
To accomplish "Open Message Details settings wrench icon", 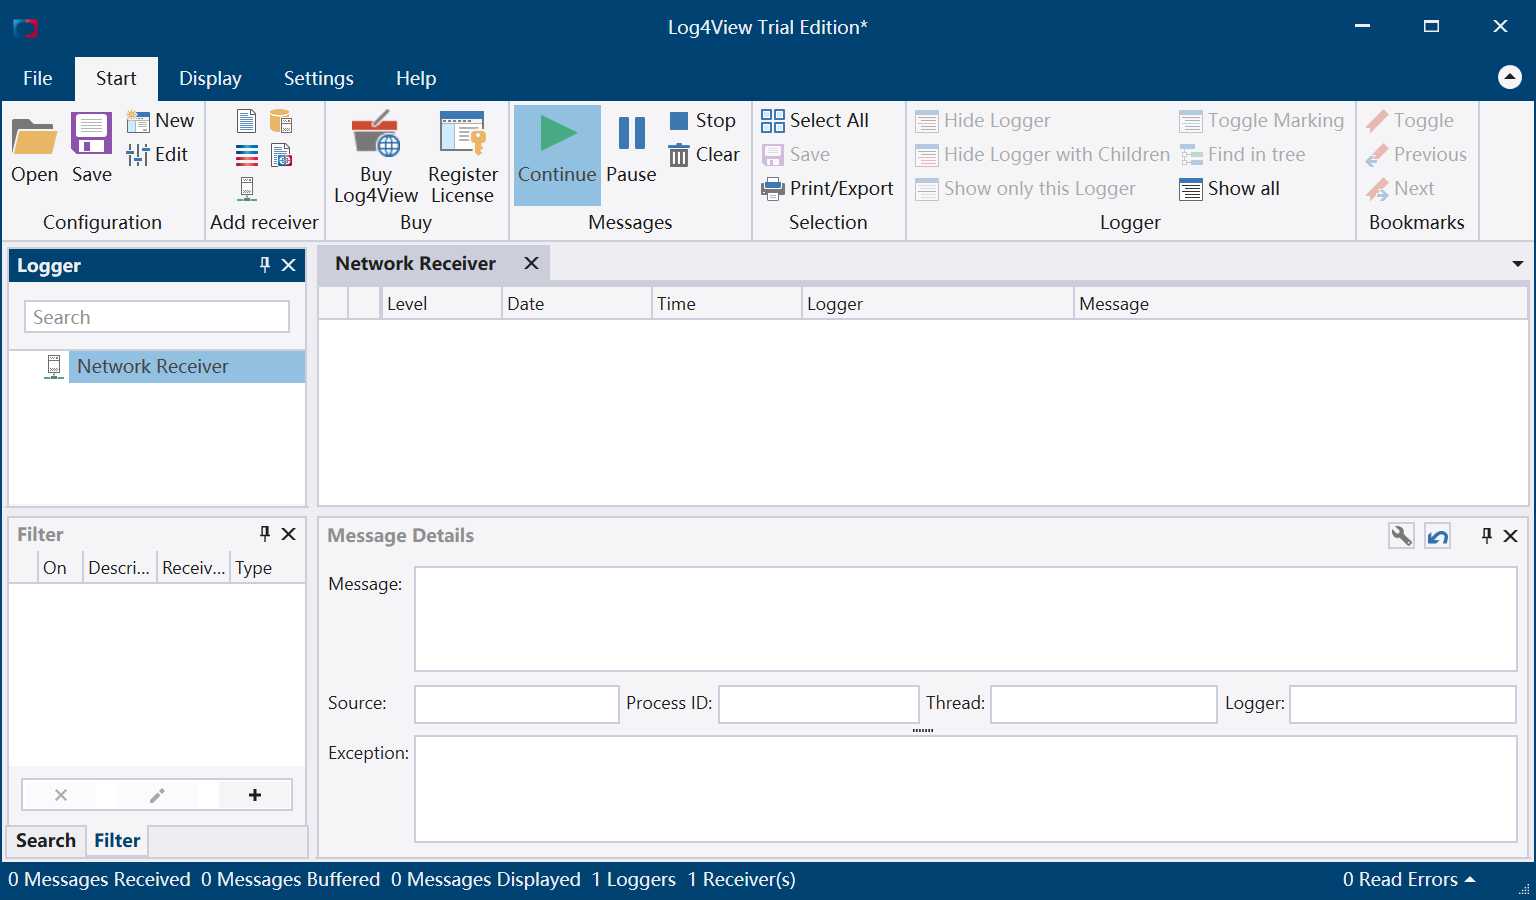I will click(1402, 536).
